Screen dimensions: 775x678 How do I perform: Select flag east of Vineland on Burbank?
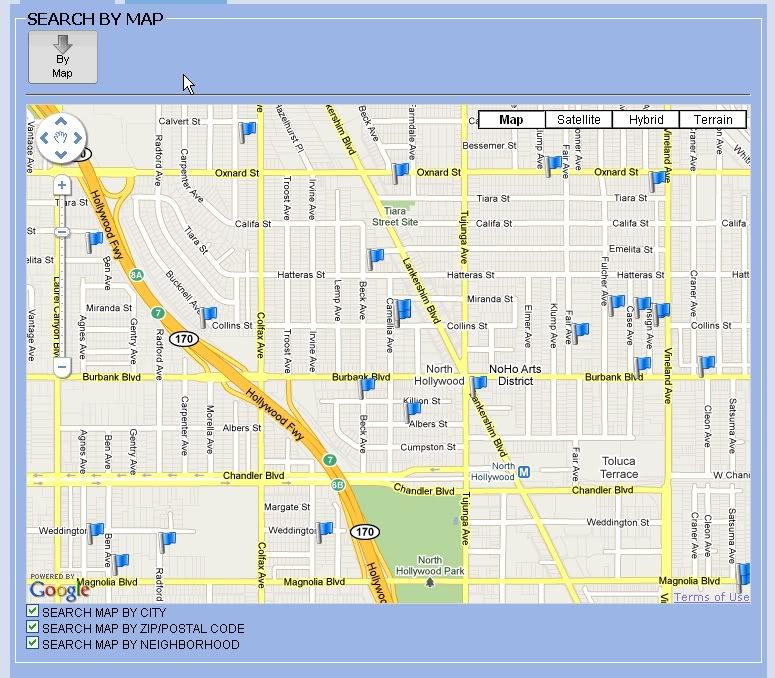[706, 366]
